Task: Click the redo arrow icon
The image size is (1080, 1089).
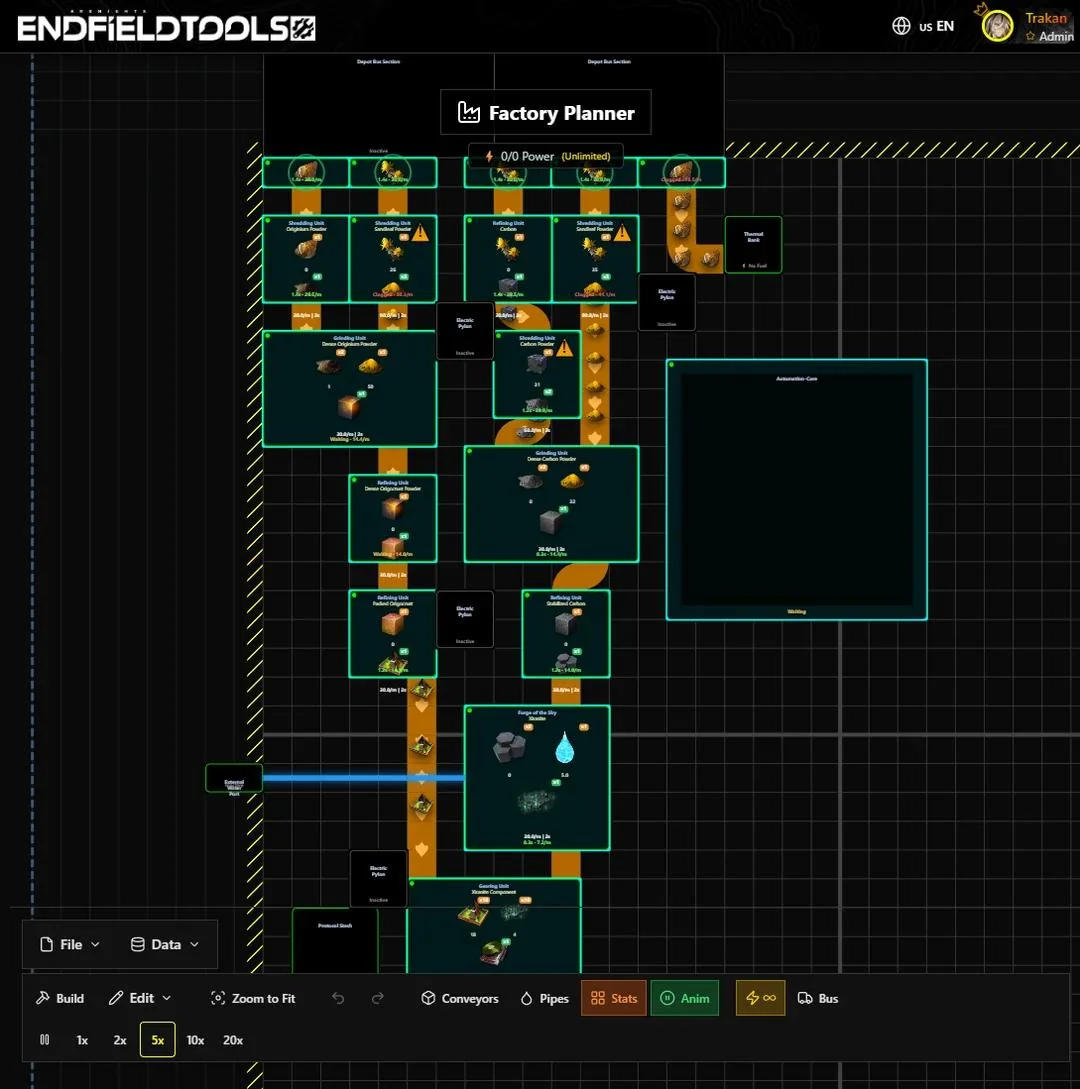Action: click(x=377, y=998)
